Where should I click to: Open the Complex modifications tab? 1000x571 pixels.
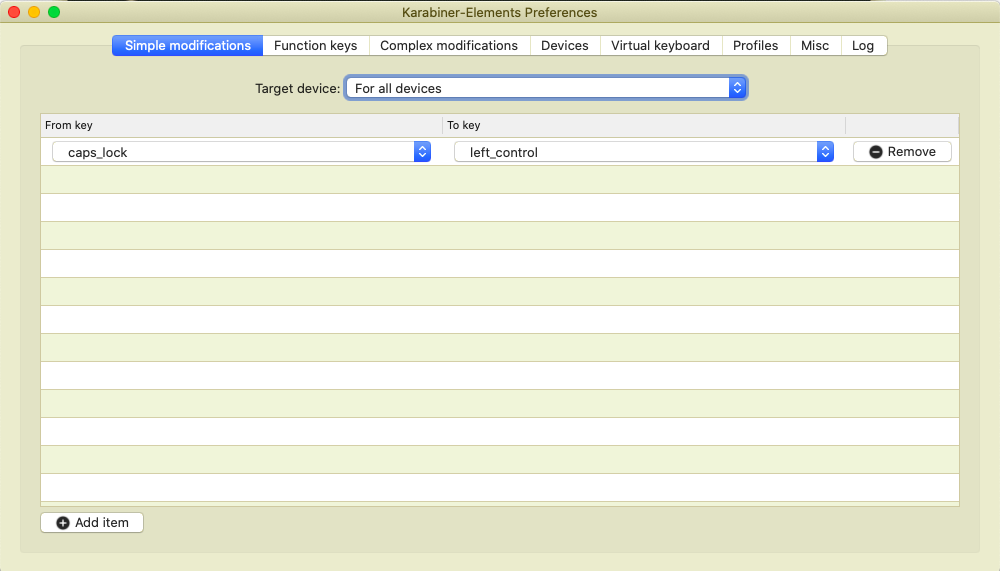tap(449, 45)
